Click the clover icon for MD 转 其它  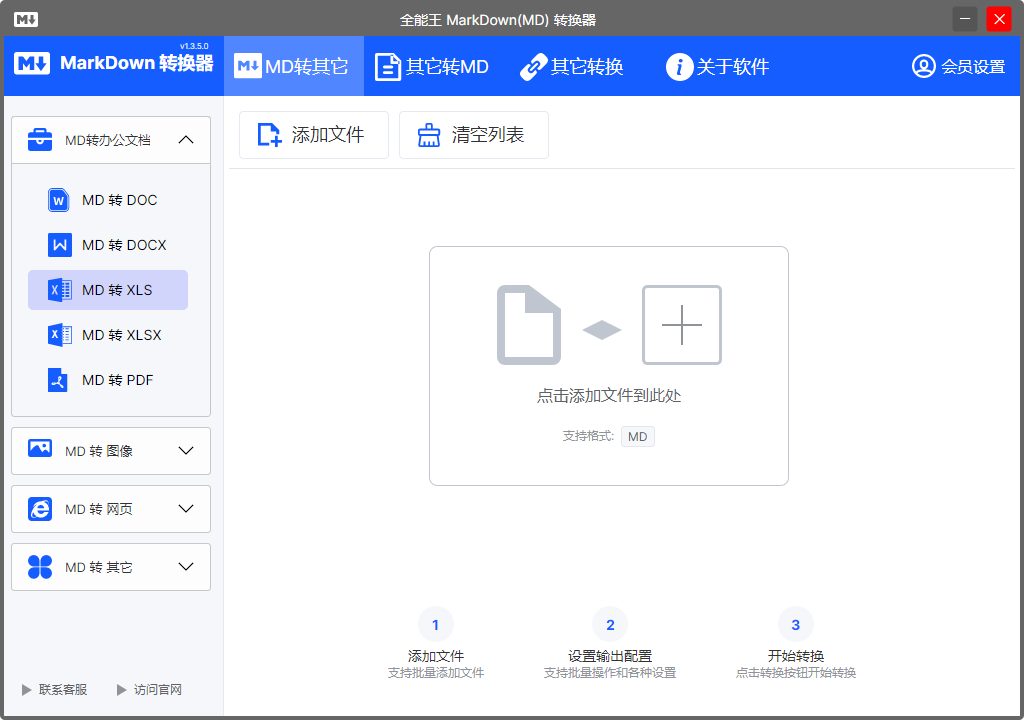(x=40, y=567)
